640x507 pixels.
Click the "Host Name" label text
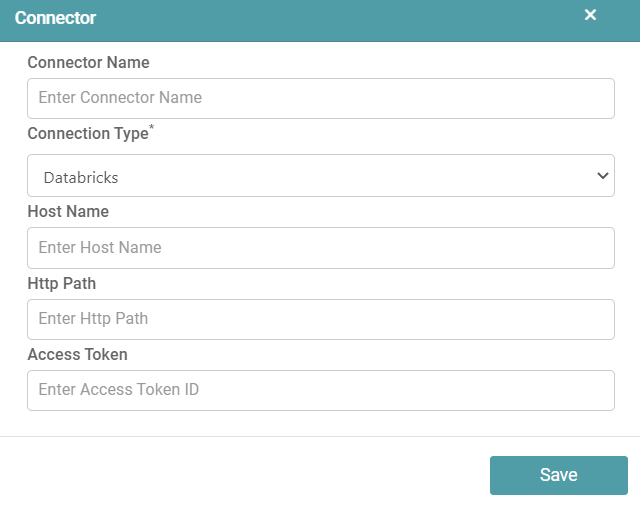pyautogui.click(x=68, y=211)
